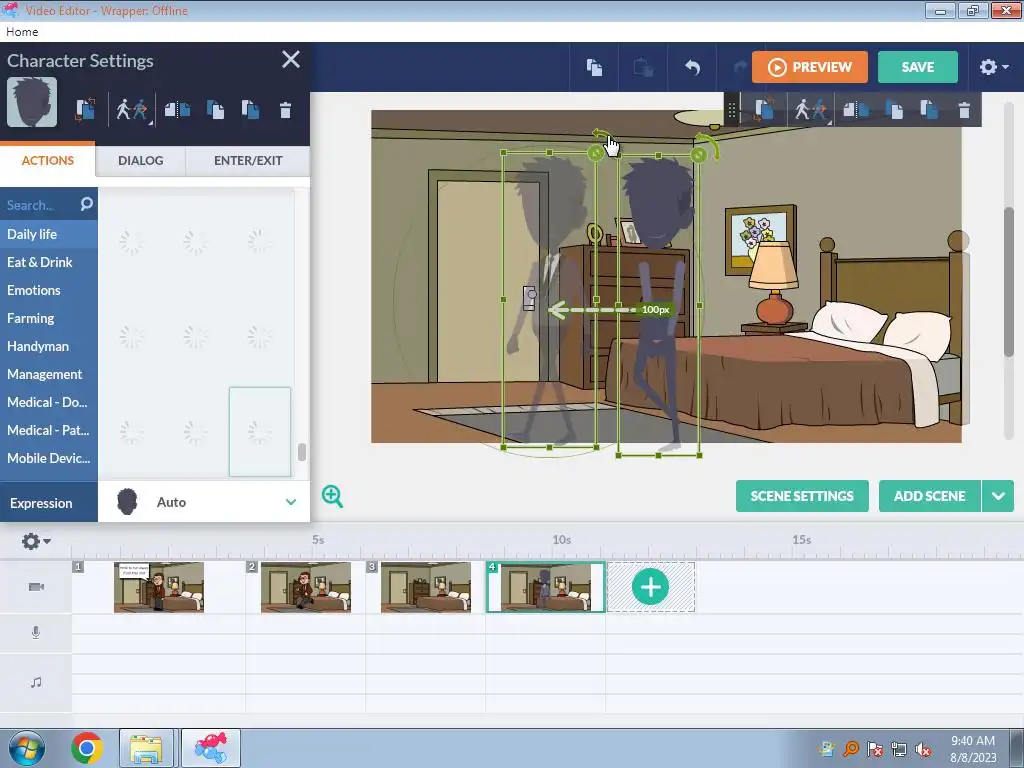1024x768 pixels.
Task: Close the Character Settings panel
Action: [x=291, y=59]
